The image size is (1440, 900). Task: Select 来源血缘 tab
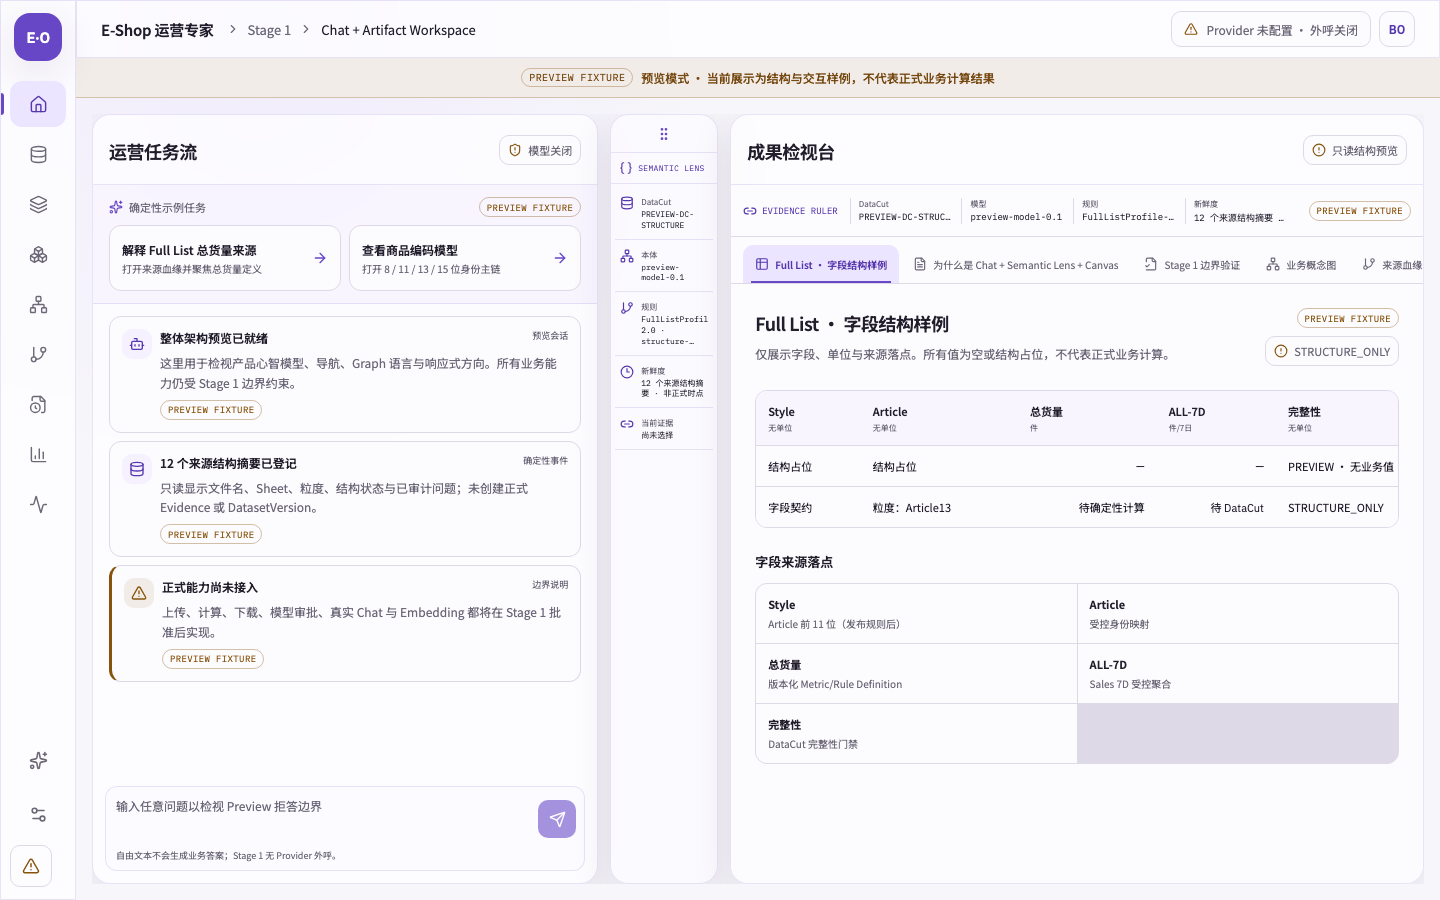[1391, 265]
